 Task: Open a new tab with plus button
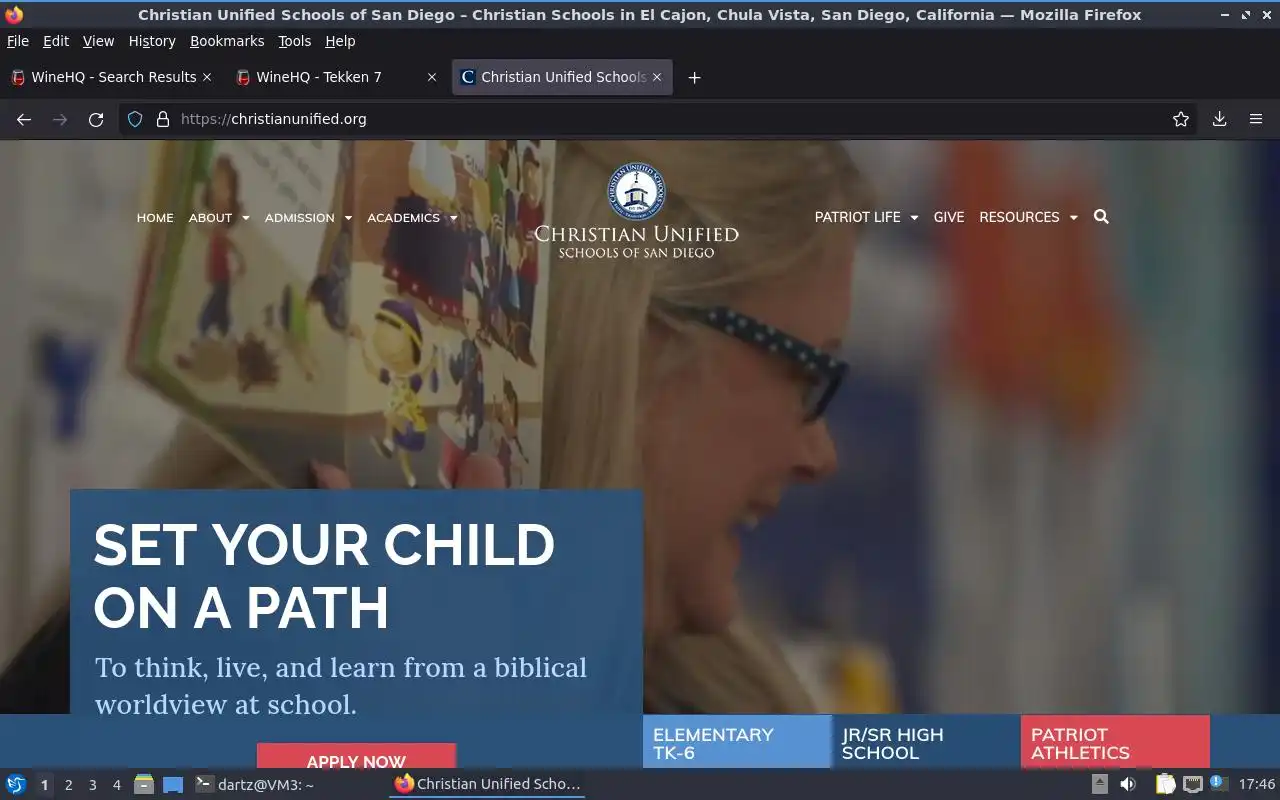pos(694,77)
